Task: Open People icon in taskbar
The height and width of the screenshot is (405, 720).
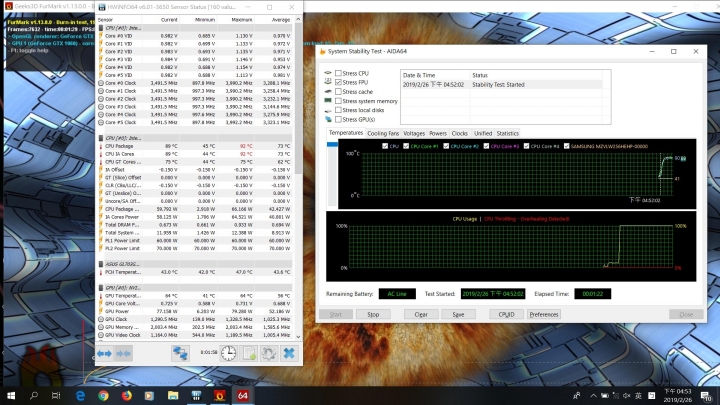Action: [x=577, y=395]
